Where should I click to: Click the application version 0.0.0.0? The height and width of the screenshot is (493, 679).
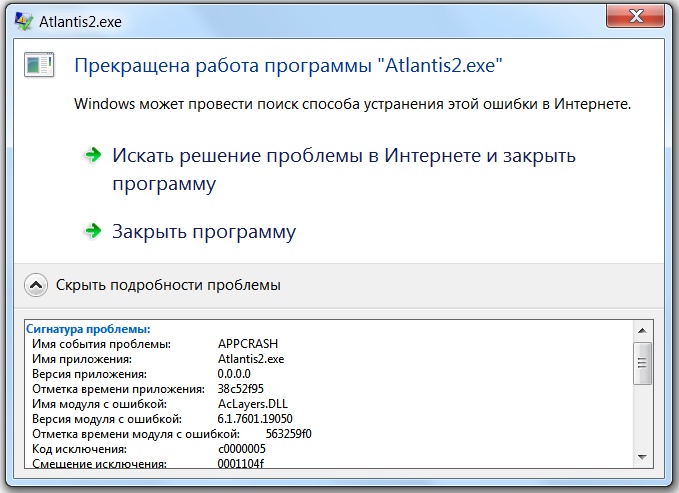pyautogui.click(x=234, y=374)
